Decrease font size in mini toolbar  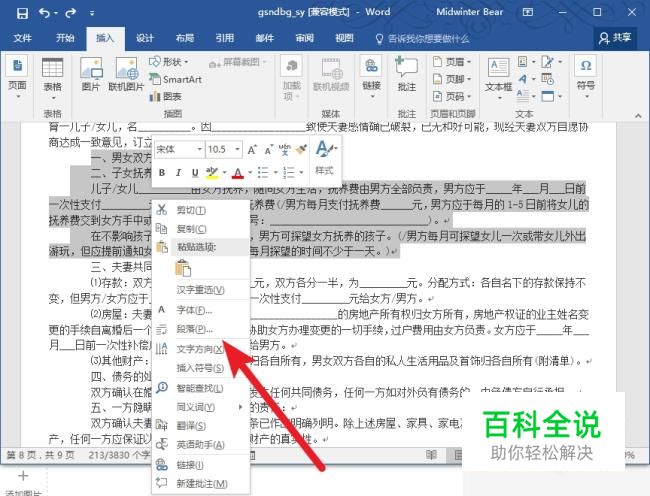click(268, 150)
